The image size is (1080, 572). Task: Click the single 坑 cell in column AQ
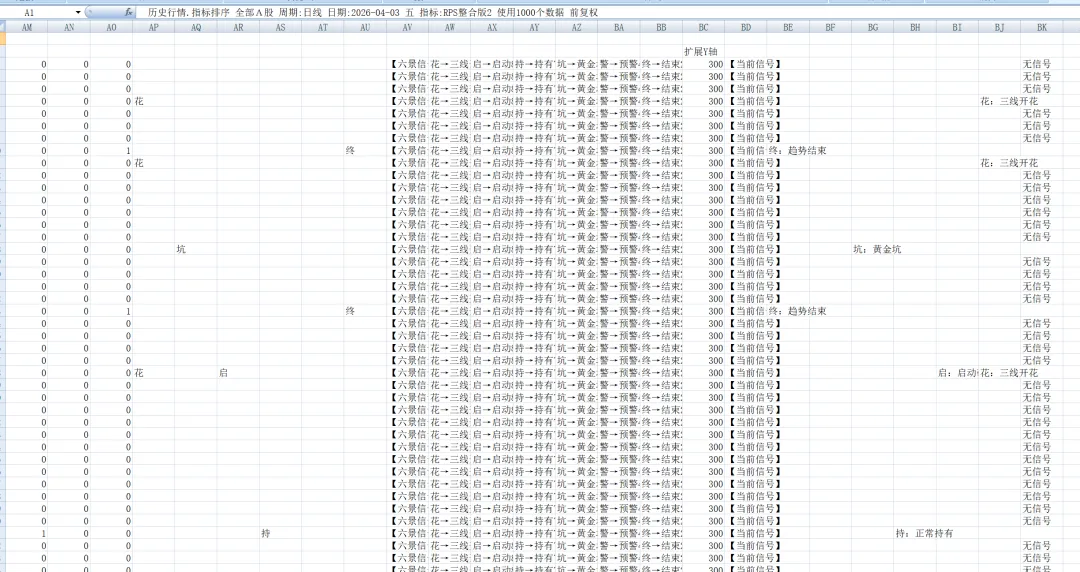(x=196, y=249)
